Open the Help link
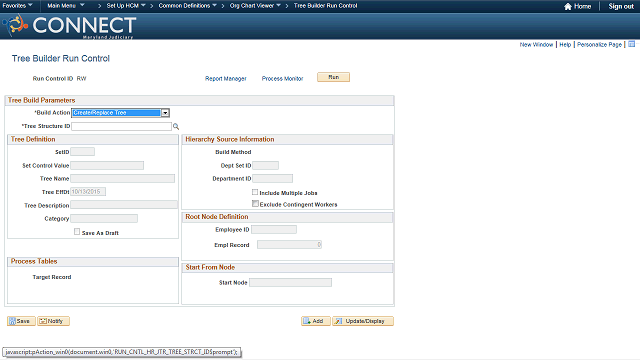Image resolution: width=640 pixels, height=360 pixels. (565, 44)
